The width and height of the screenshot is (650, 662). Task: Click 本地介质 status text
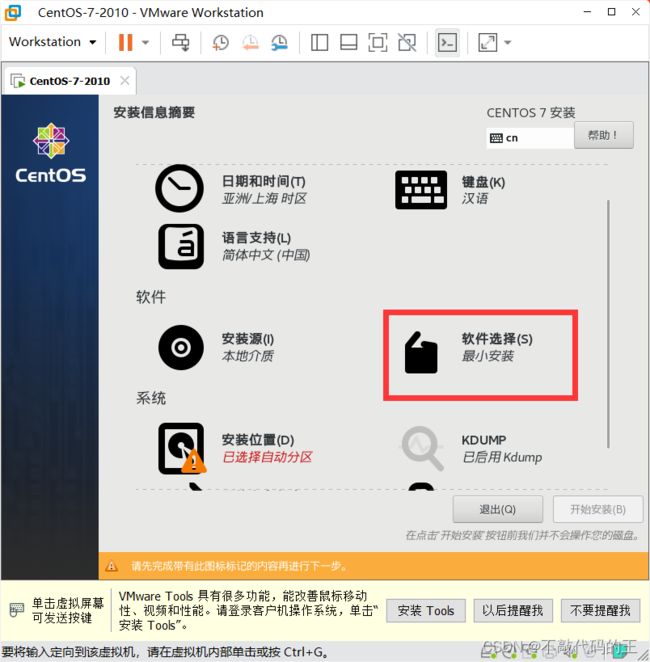[x=248, y=356]
